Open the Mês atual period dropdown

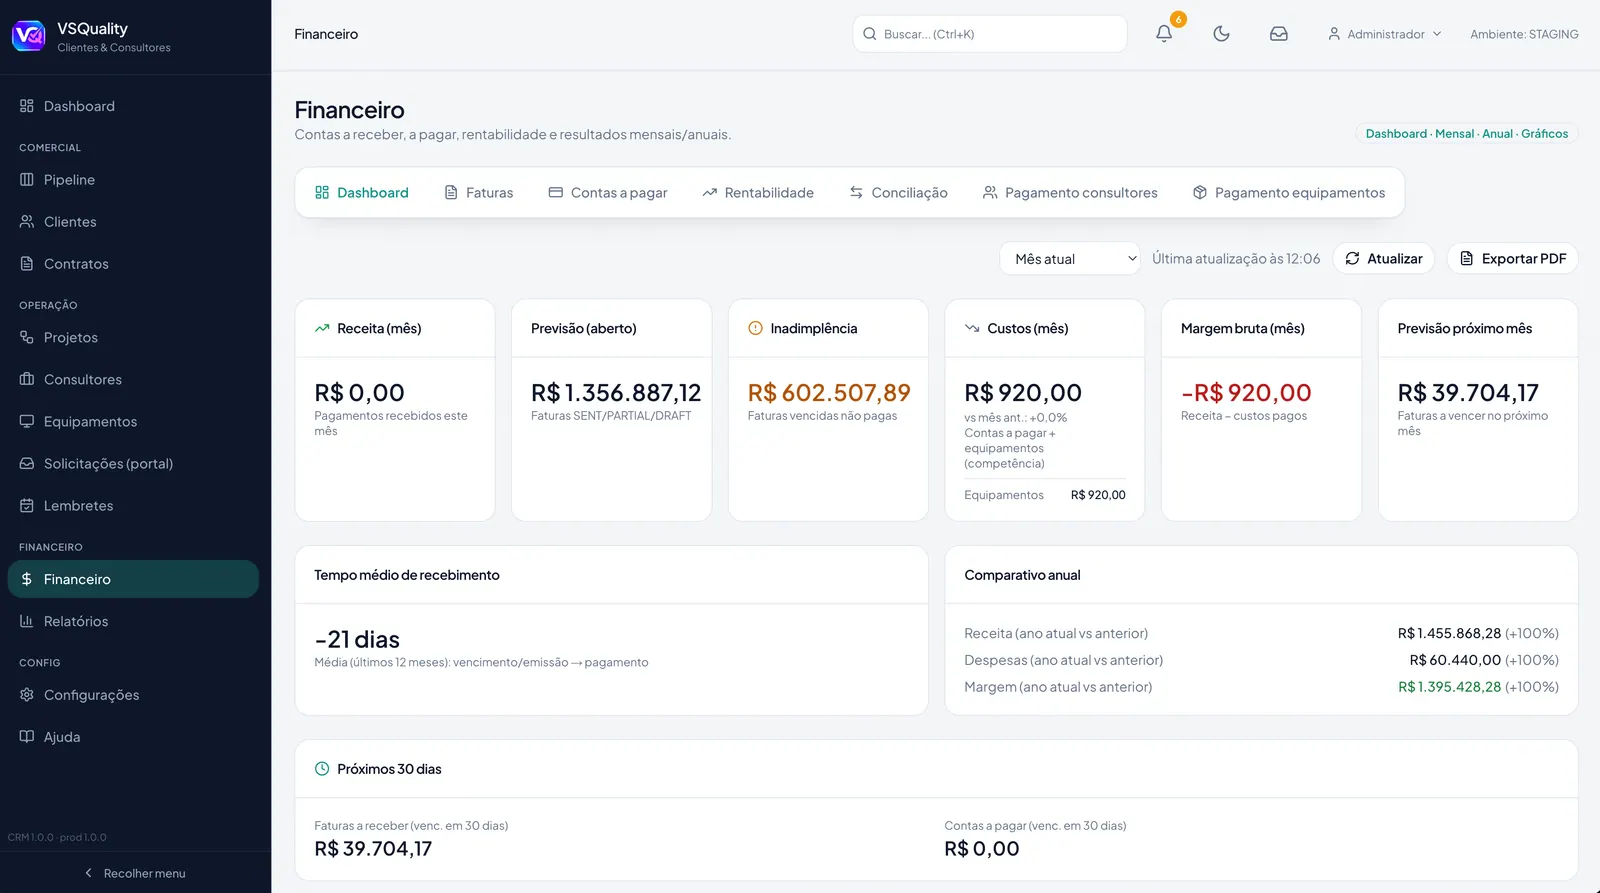(x=1070, y=258)
